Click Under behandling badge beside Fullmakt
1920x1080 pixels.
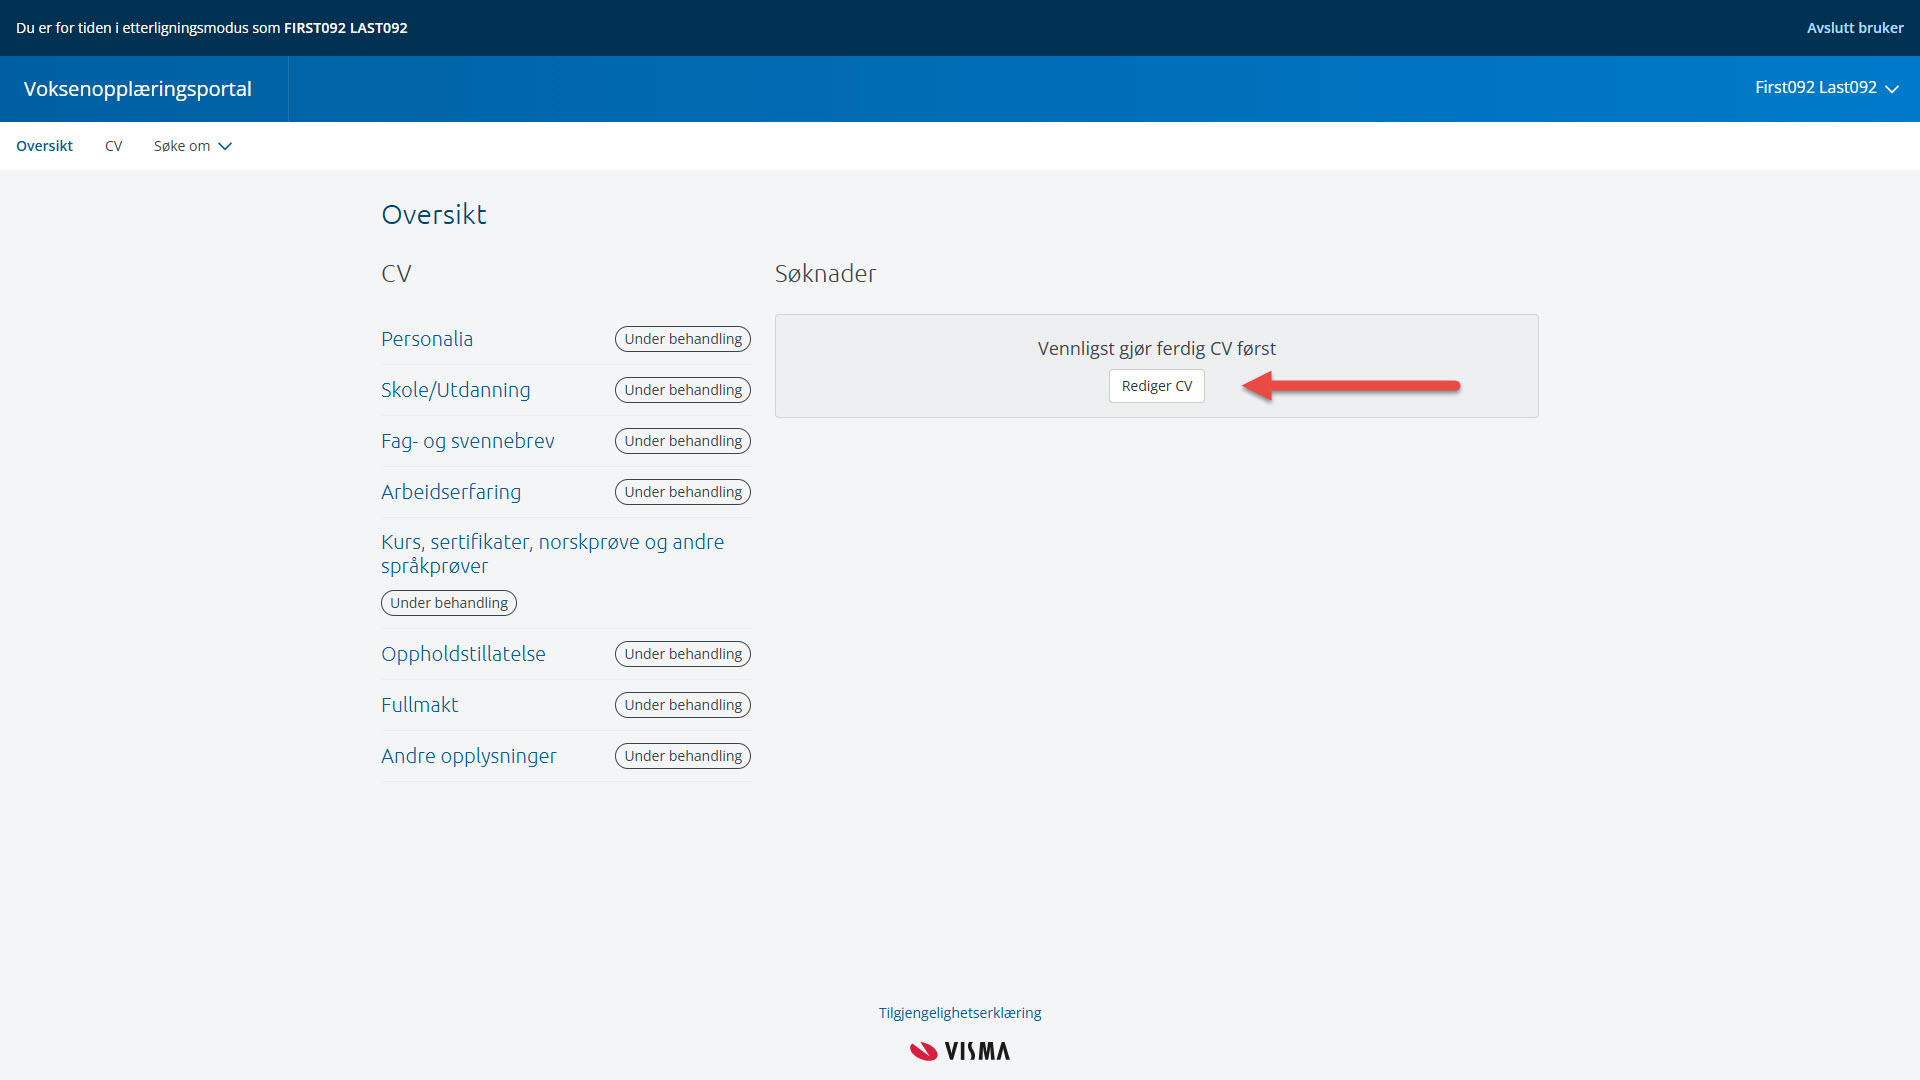[683, 705]
